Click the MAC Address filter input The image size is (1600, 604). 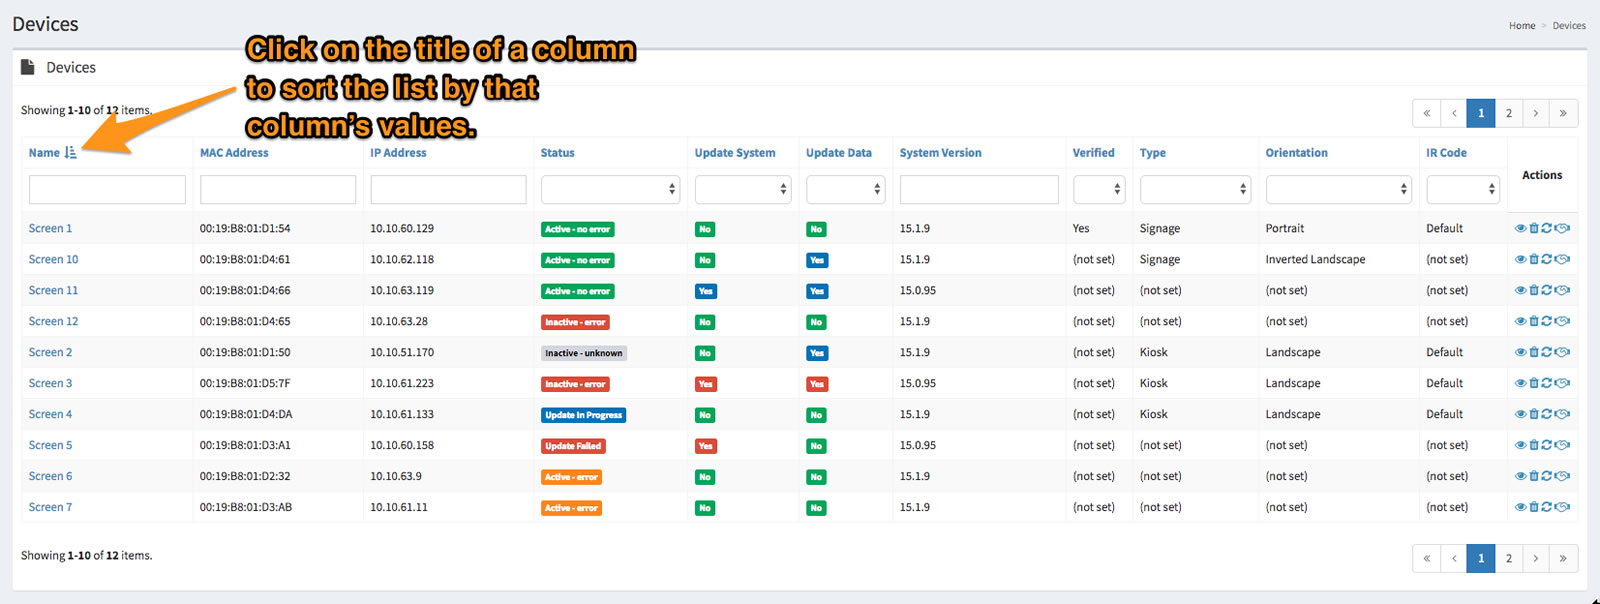(278, 189)
